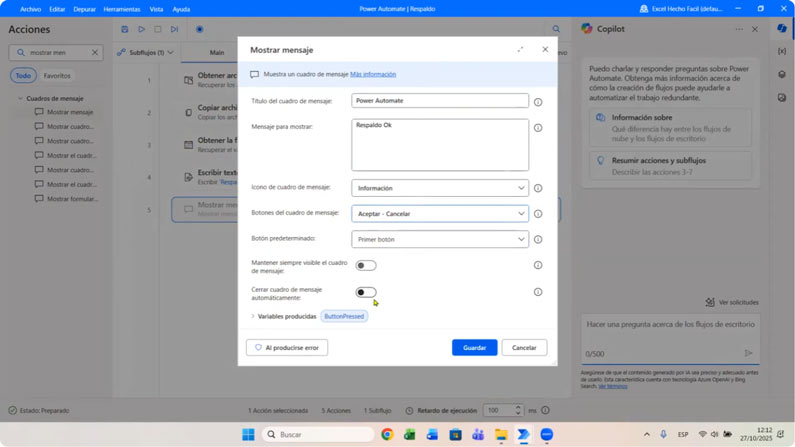Select ButtonPressed variable chip
This screenshot has width=795, height=447.
click(344, 316)
